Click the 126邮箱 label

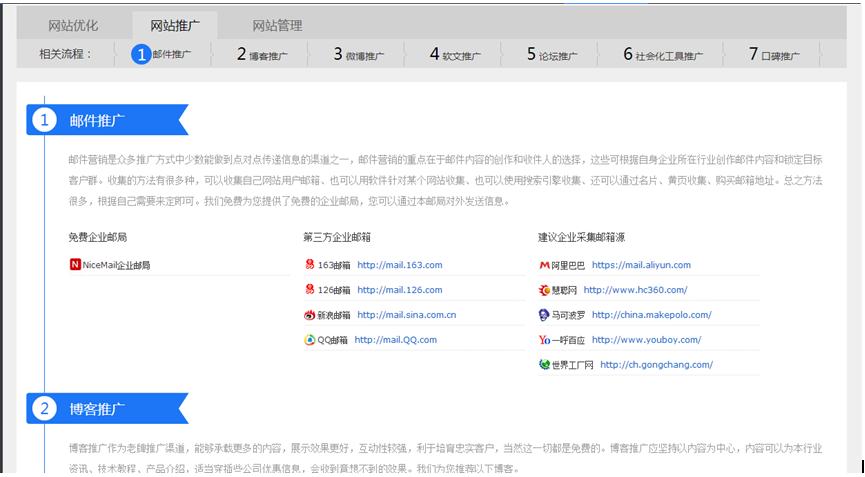click(334, 290)
